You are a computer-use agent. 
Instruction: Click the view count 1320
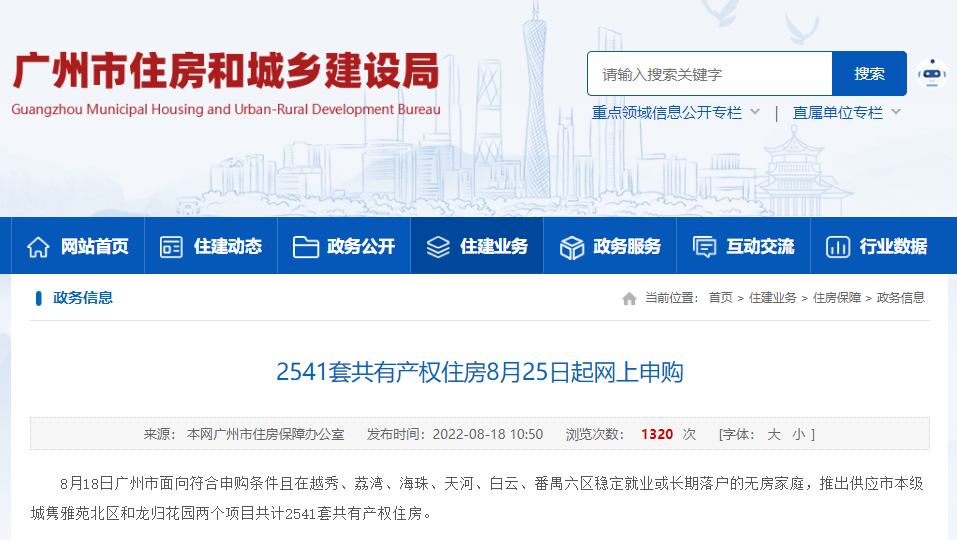657,434
